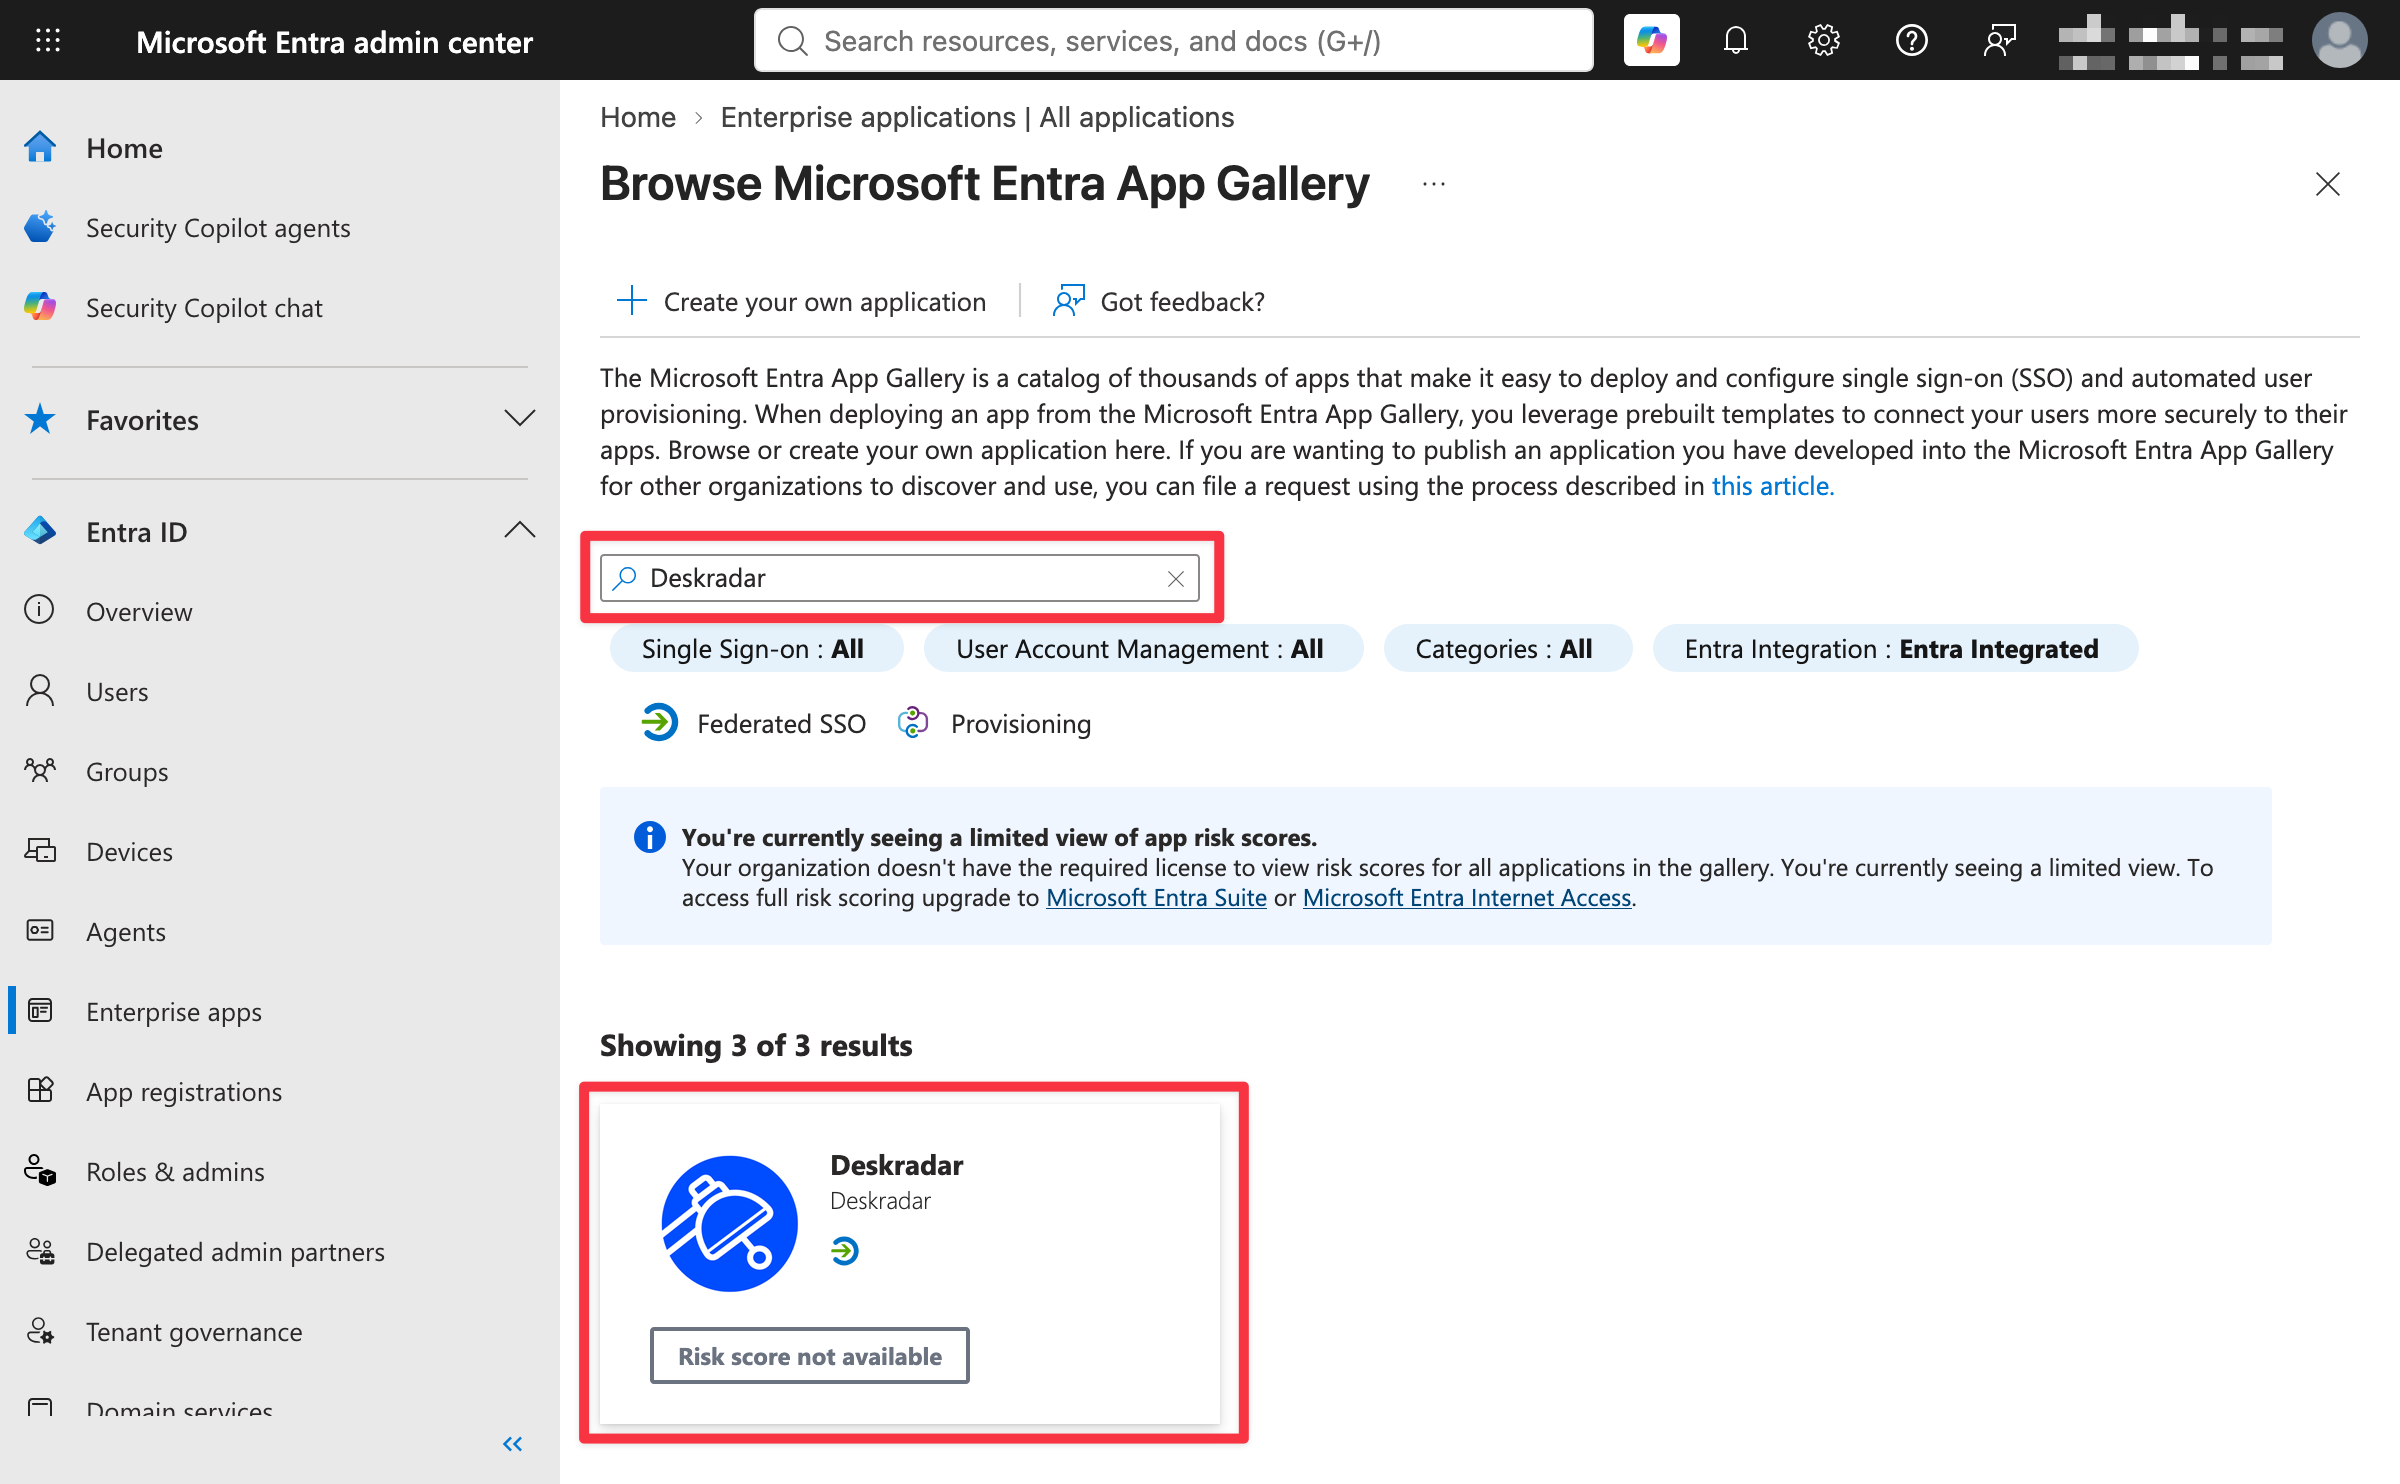Image resolution: width=2400 pixels, height=1484 pixels.
Task: Click Enterprise applications breadcrumb
Action: (x=977, y=117)
